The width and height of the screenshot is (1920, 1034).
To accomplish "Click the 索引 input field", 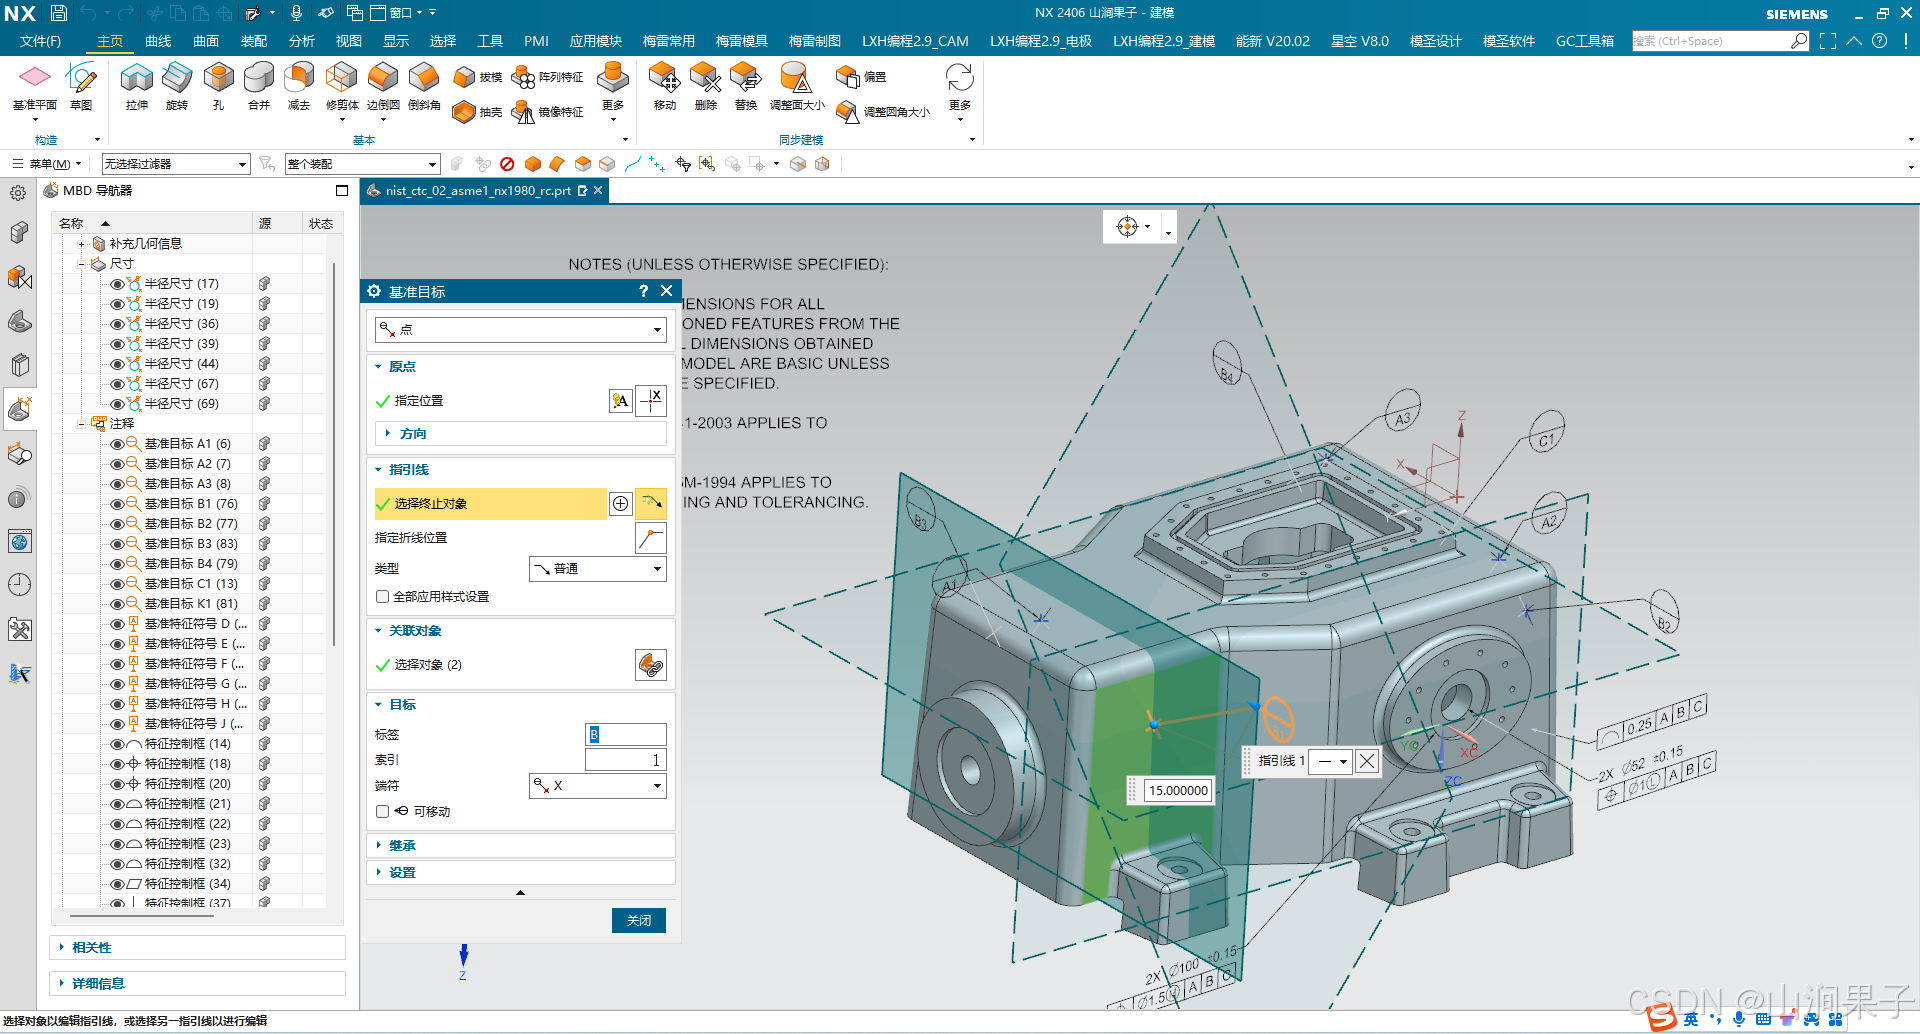I will point(626,761).
